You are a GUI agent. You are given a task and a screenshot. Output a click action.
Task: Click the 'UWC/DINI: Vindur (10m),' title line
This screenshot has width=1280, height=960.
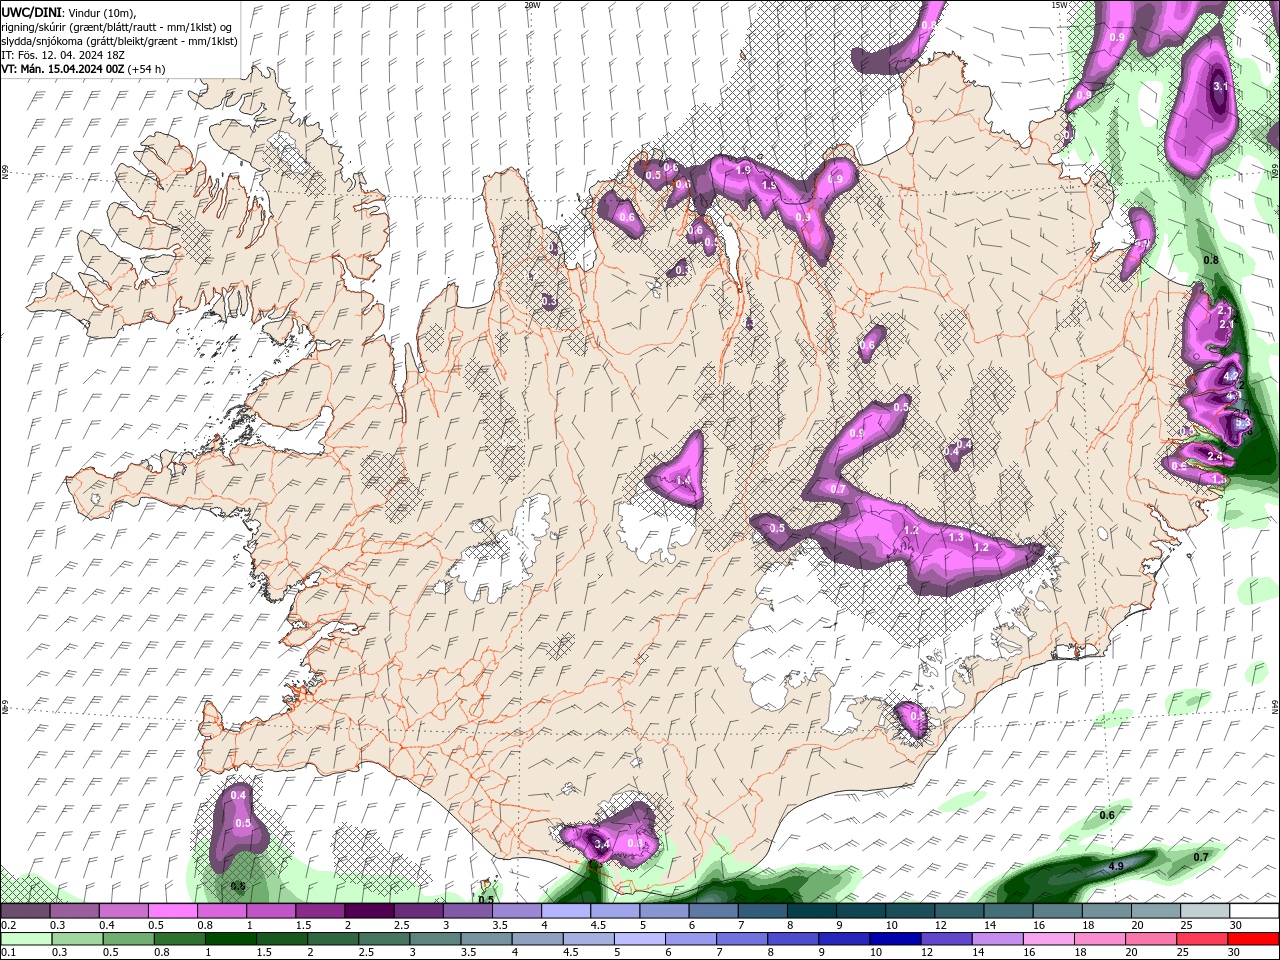pos(68,12)
